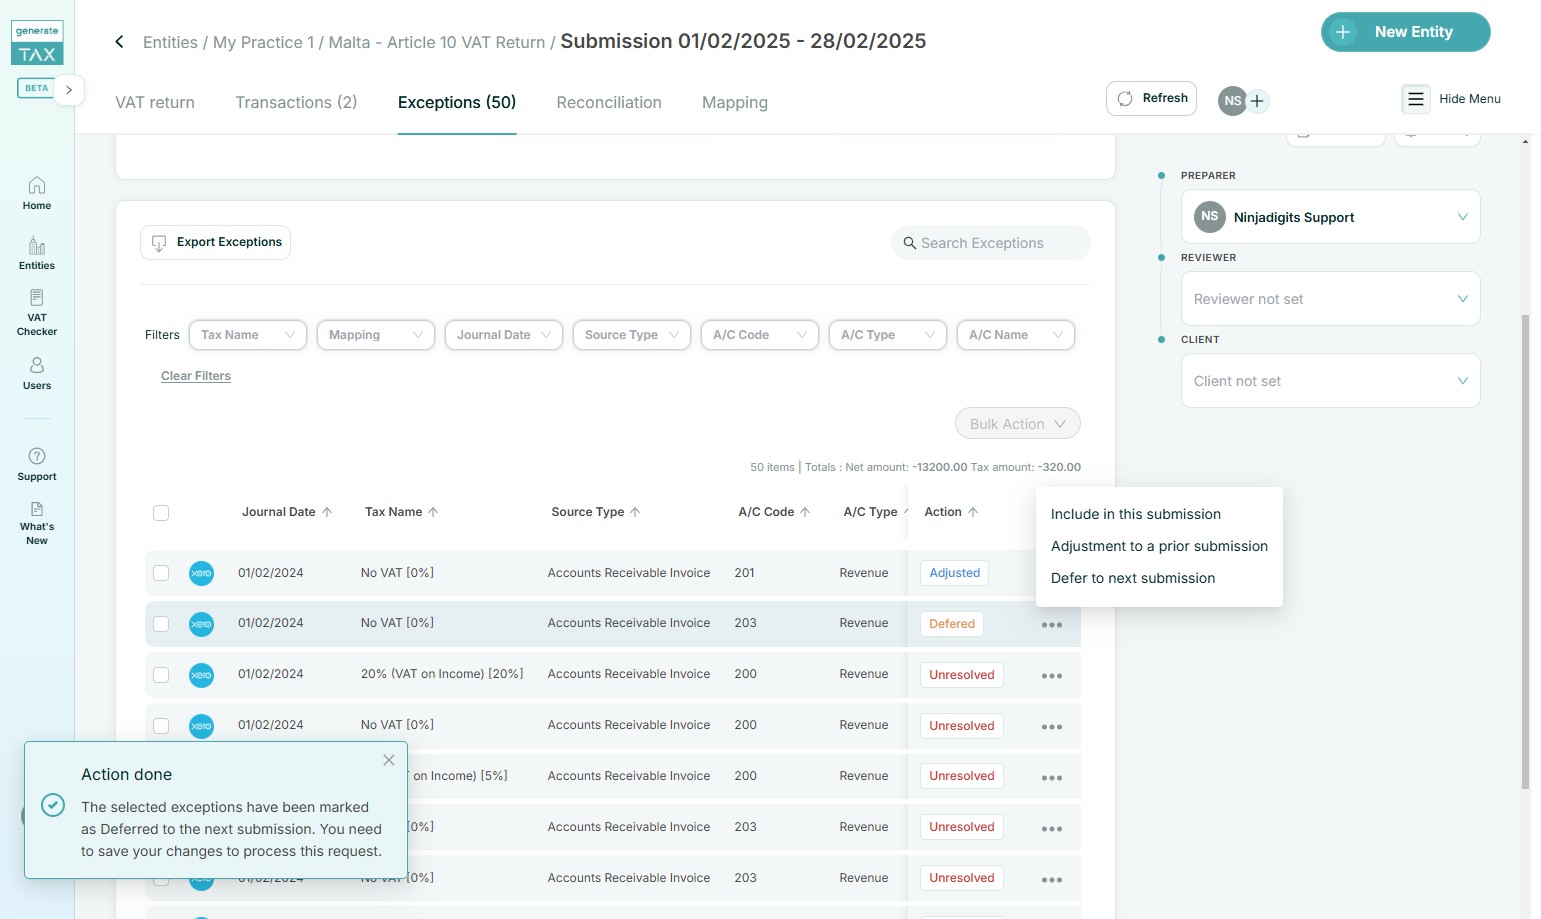Click the Search Exceptions field

990,243
